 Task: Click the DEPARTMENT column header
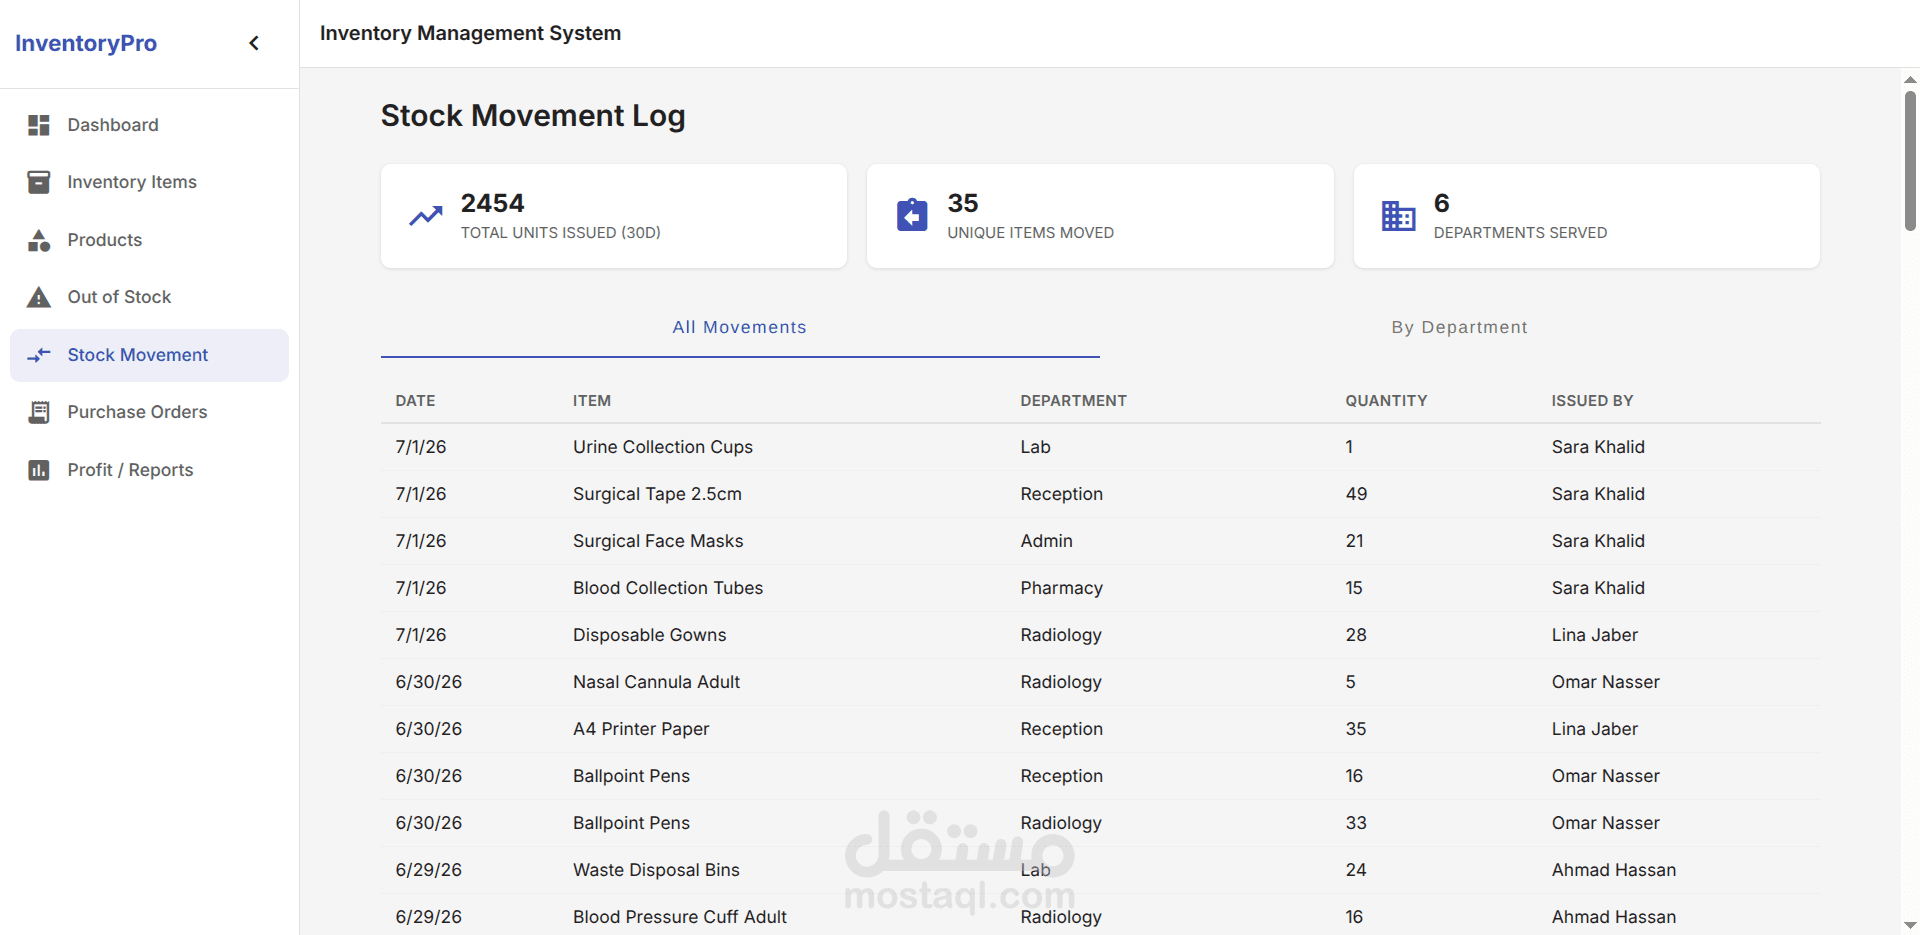coord(1073,401)
